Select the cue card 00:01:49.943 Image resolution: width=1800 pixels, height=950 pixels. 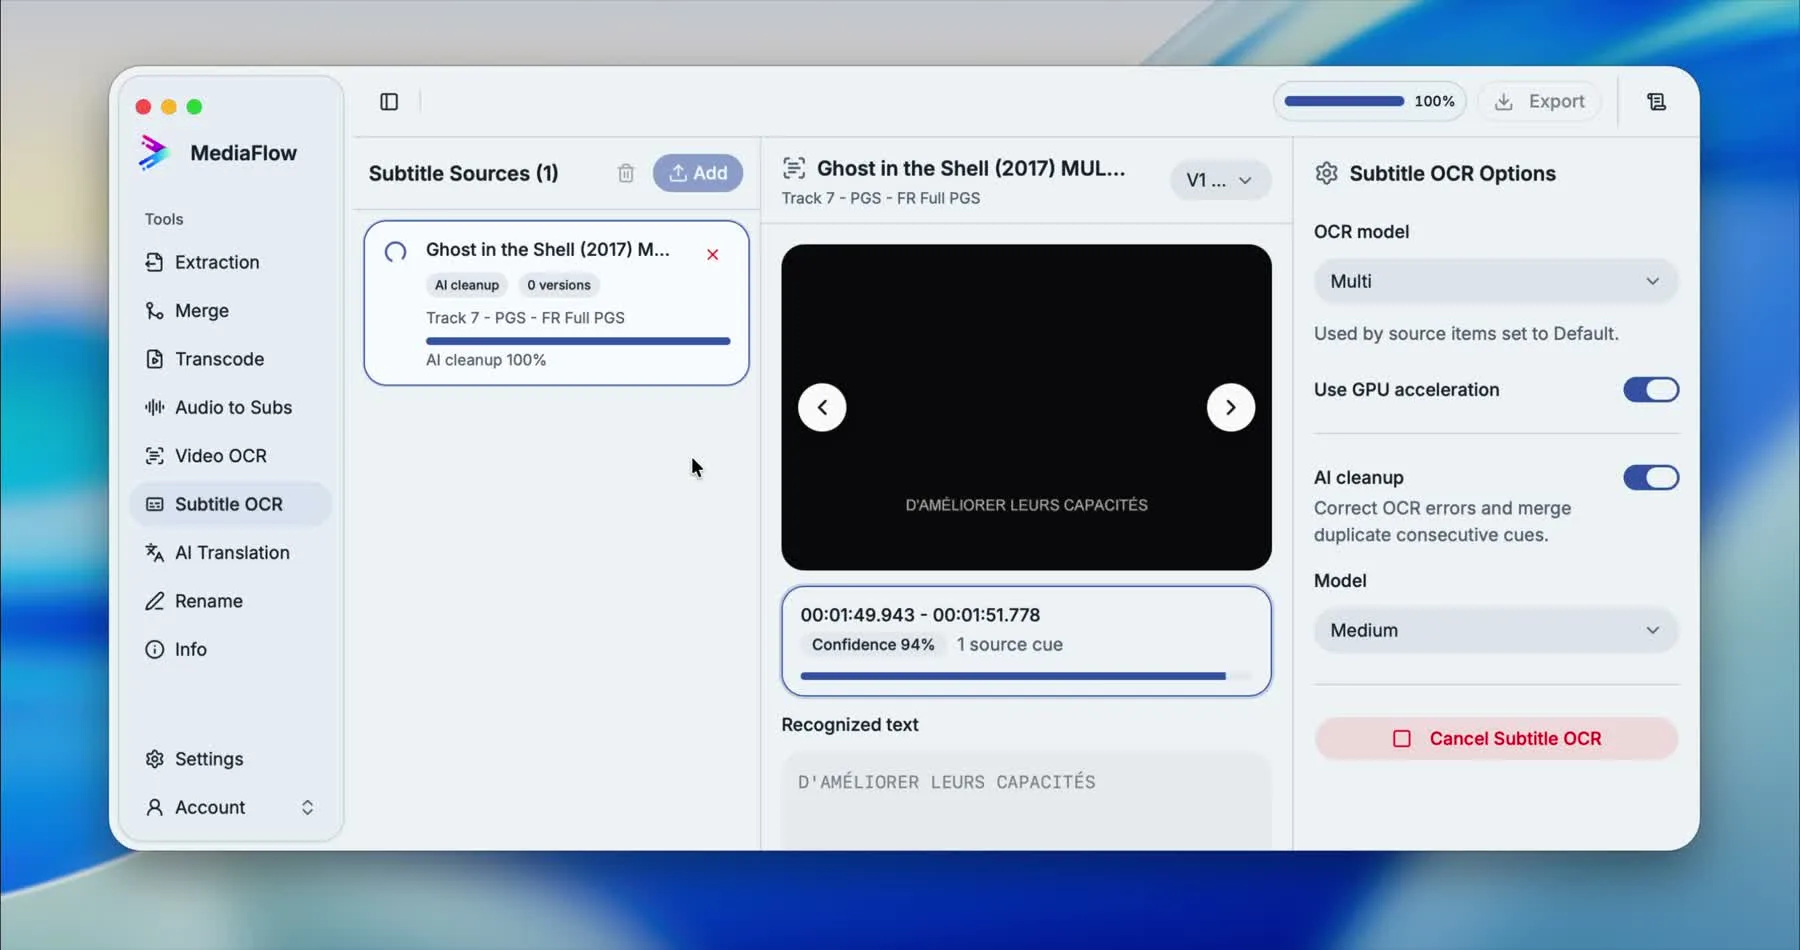pos(1026,641)
